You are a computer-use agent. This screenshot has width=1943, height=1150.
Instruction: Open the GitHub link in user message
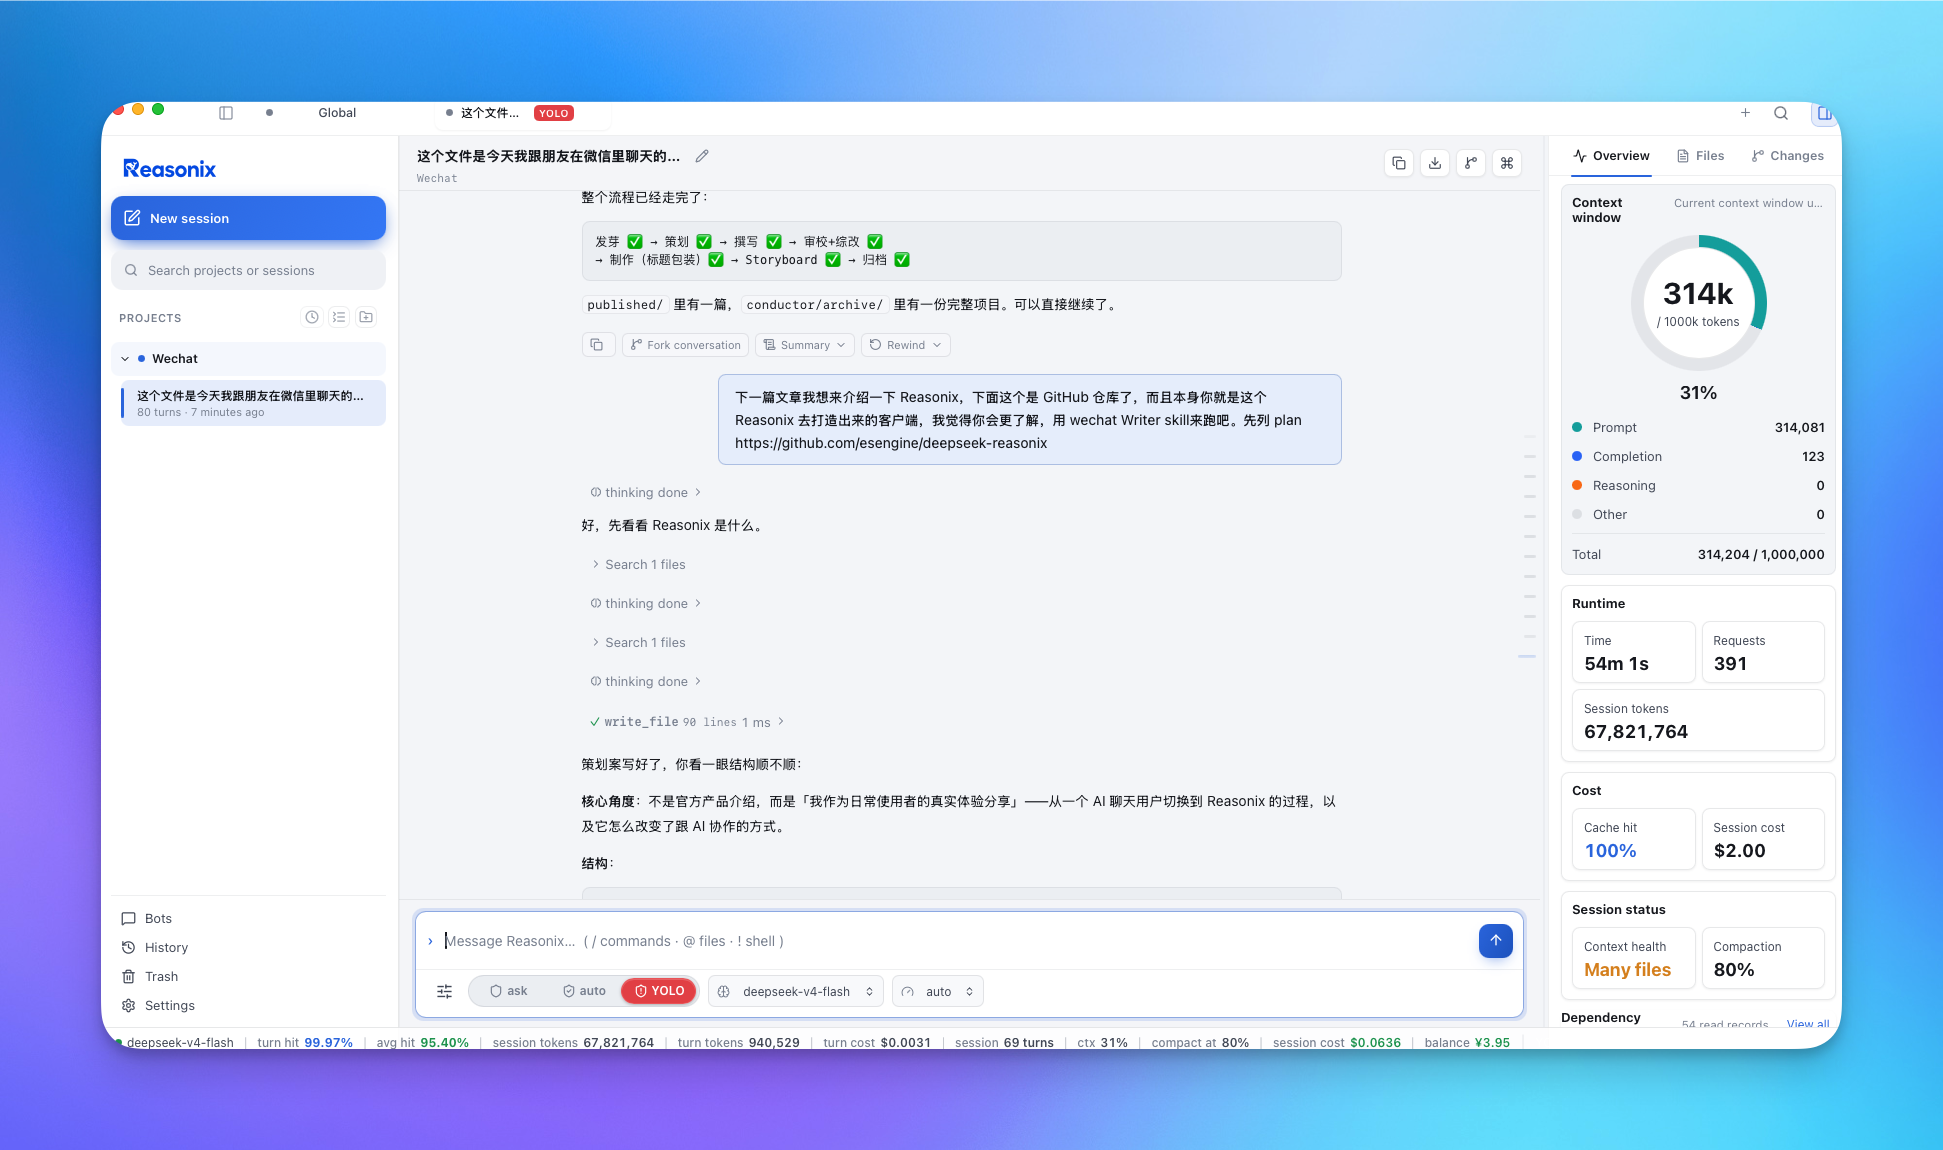coord(891,443)
